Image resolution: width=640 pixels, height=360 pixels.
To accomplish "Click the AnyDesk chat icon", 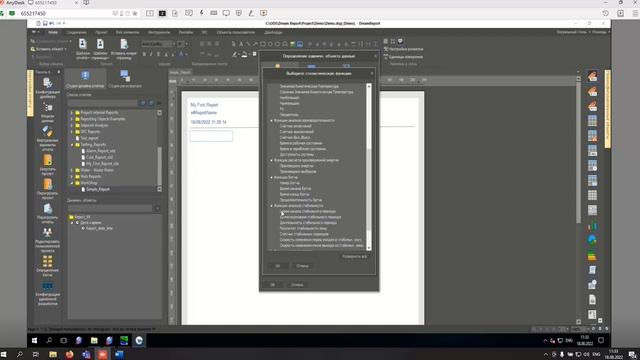I will tap(189, 13).
